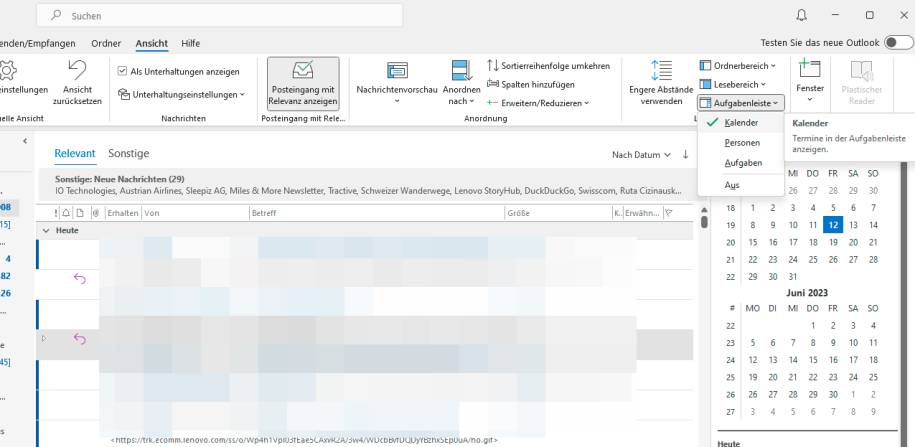Click the notification bell icon
This screenshot has height=447, width=915.
pos(802,16)
